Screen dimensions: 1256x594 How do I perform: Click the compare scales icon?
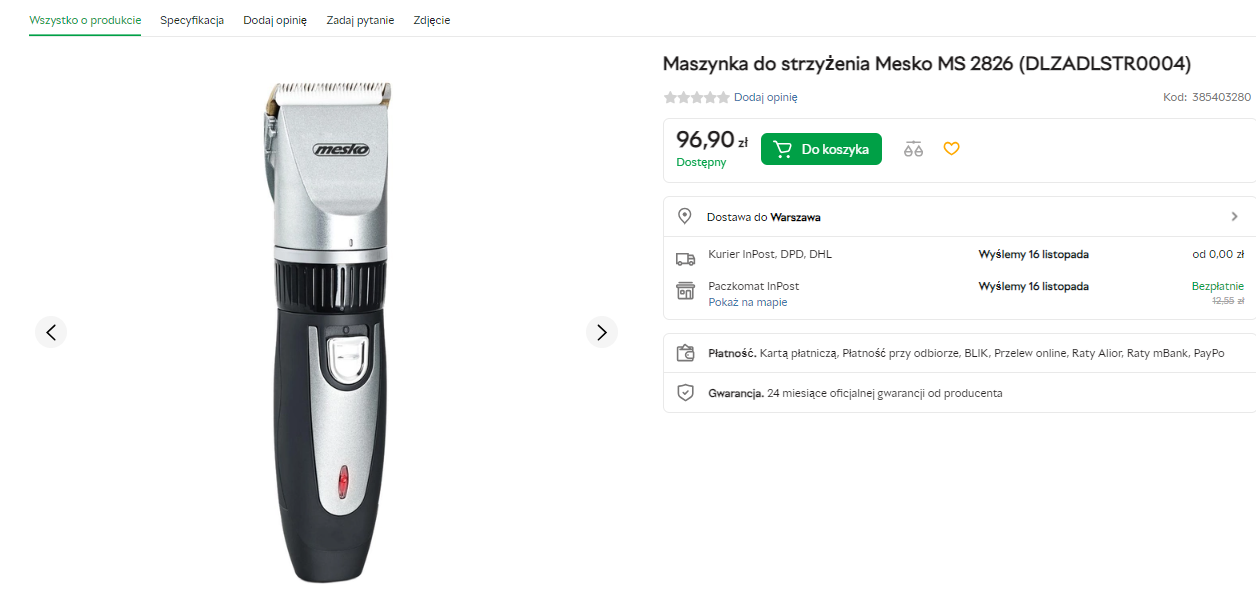[913, 149]
